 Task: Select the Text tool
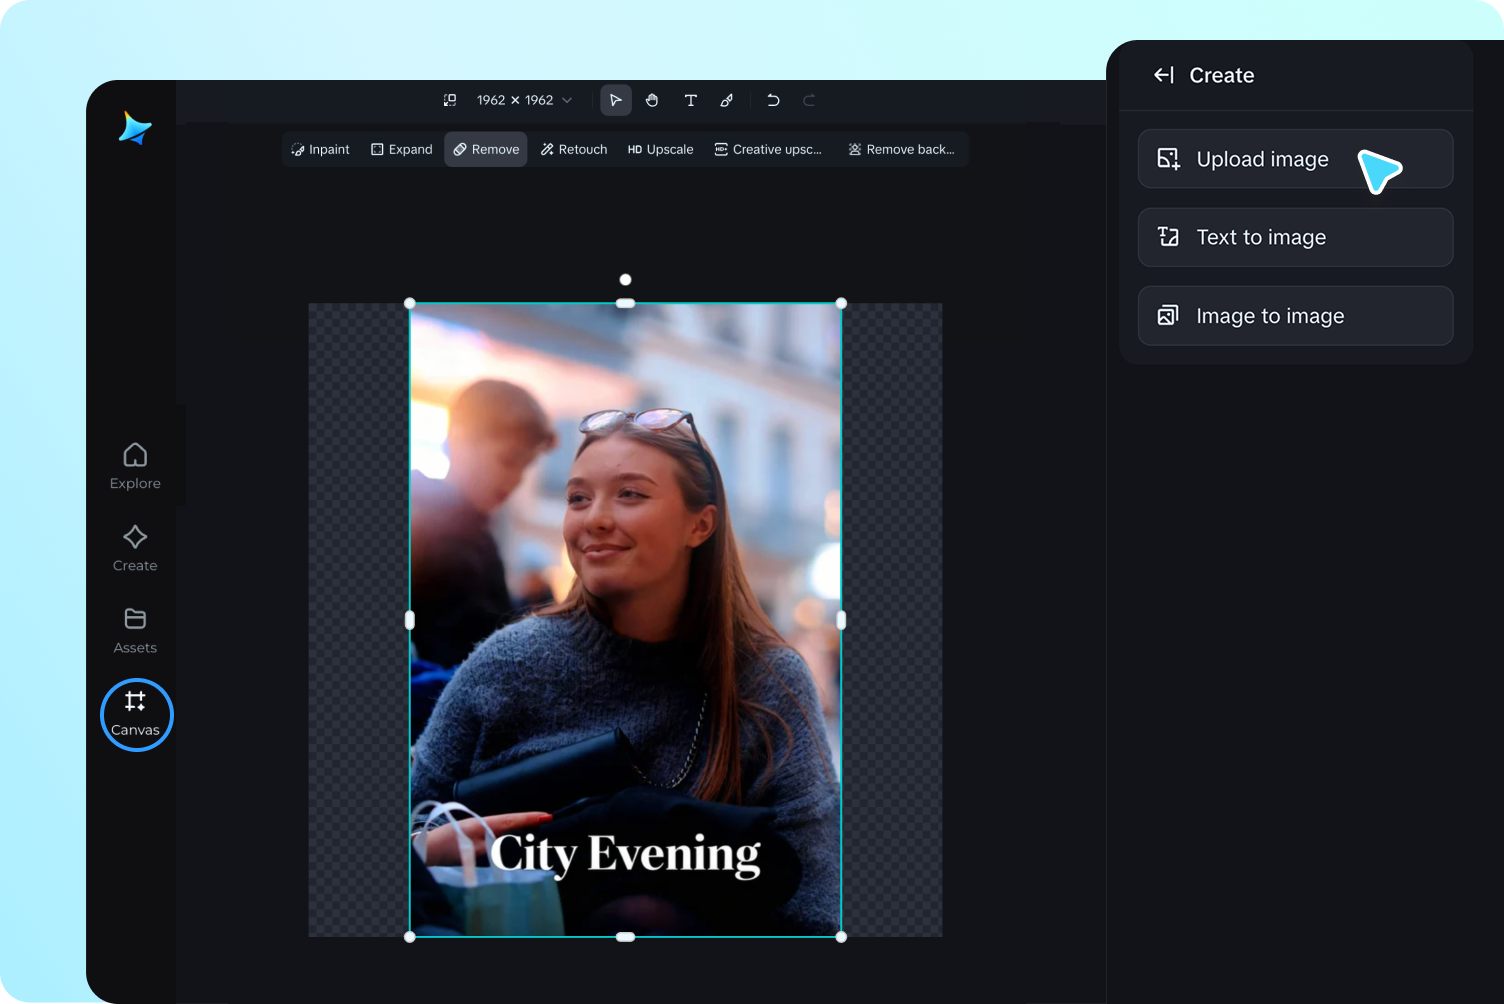[x=690, y=100]
